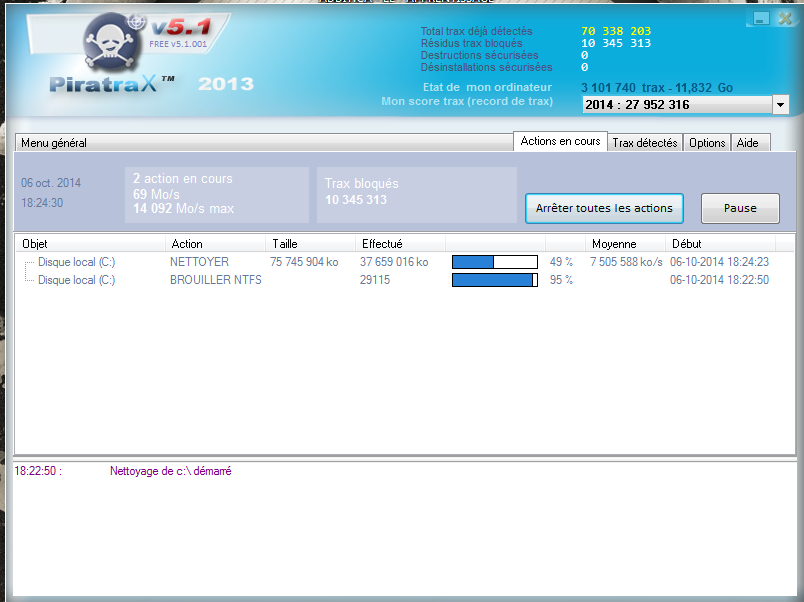Click the log timestamp 18:22:50 :

38,471
